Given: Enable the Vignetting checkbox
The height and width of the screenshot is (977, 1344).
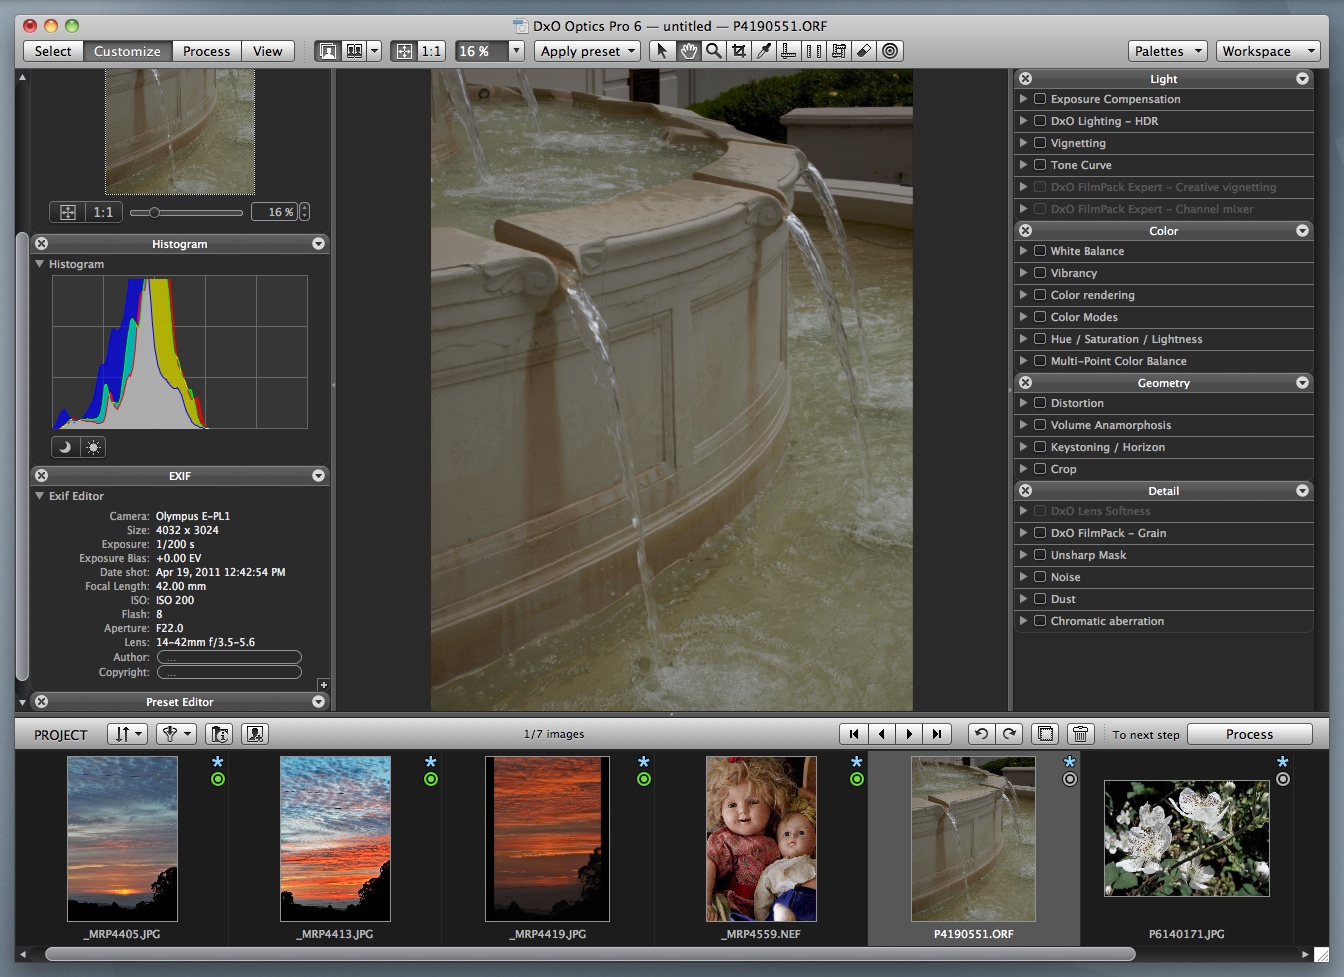Looking at the screenshot, I should [1040, 143].
